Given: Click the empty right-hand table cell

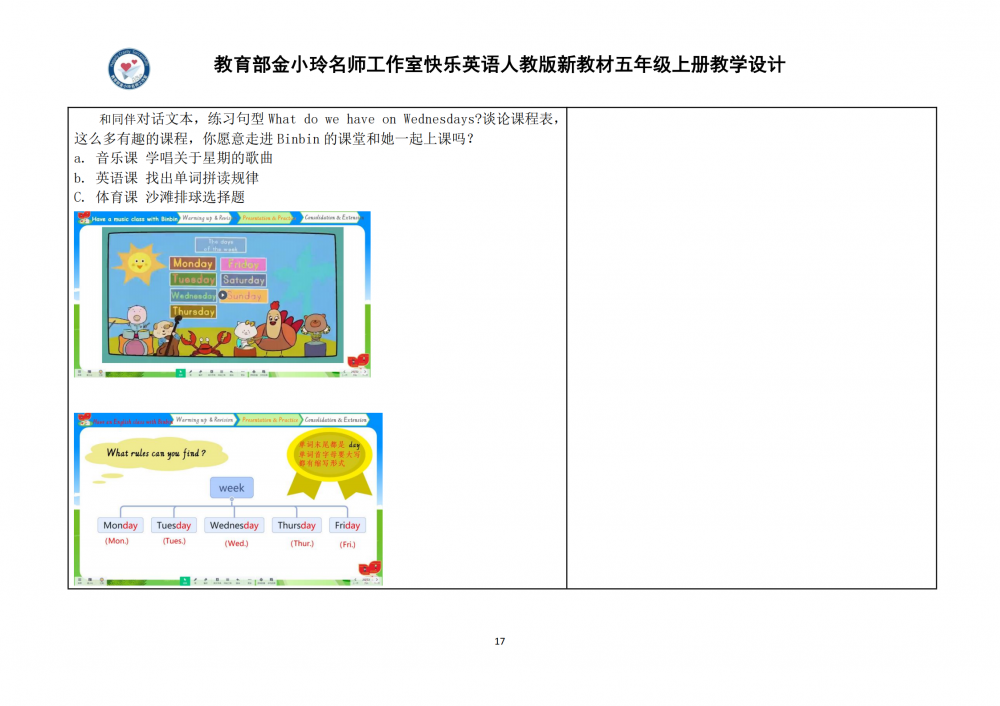Looking at the screenshot, I should tap(751, 348).
